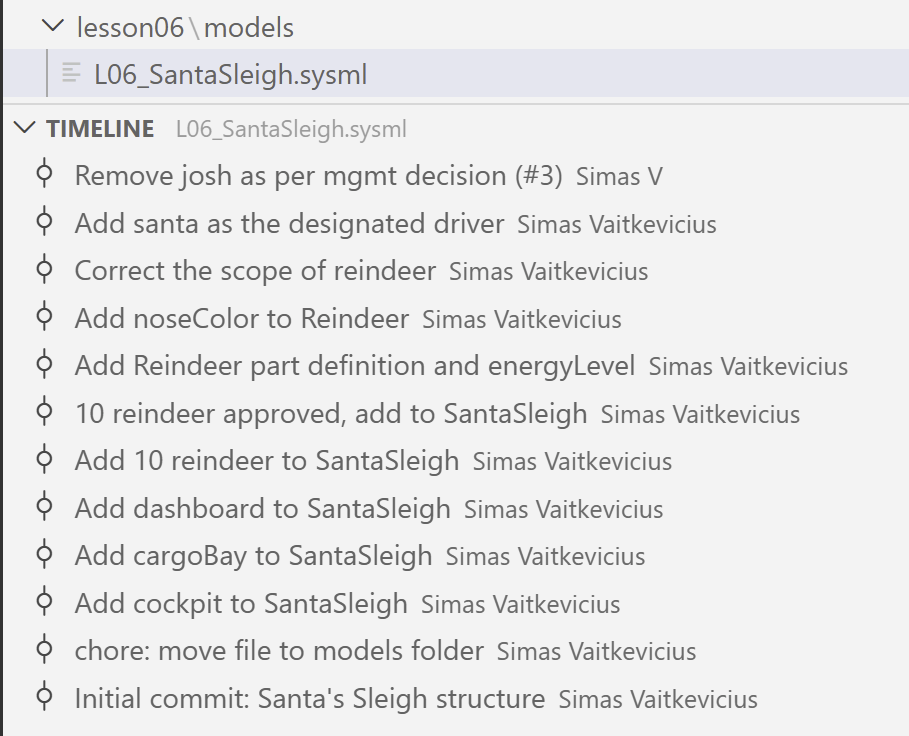Select 'Add 10 reindeer to SantaSleigh' commit
The image size is (909, 736).
266,461
